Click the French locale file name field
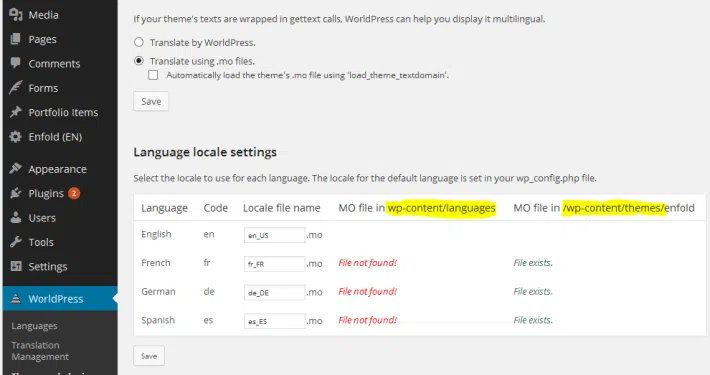Screen dimensions: 710x375 (x=274, y=264)
